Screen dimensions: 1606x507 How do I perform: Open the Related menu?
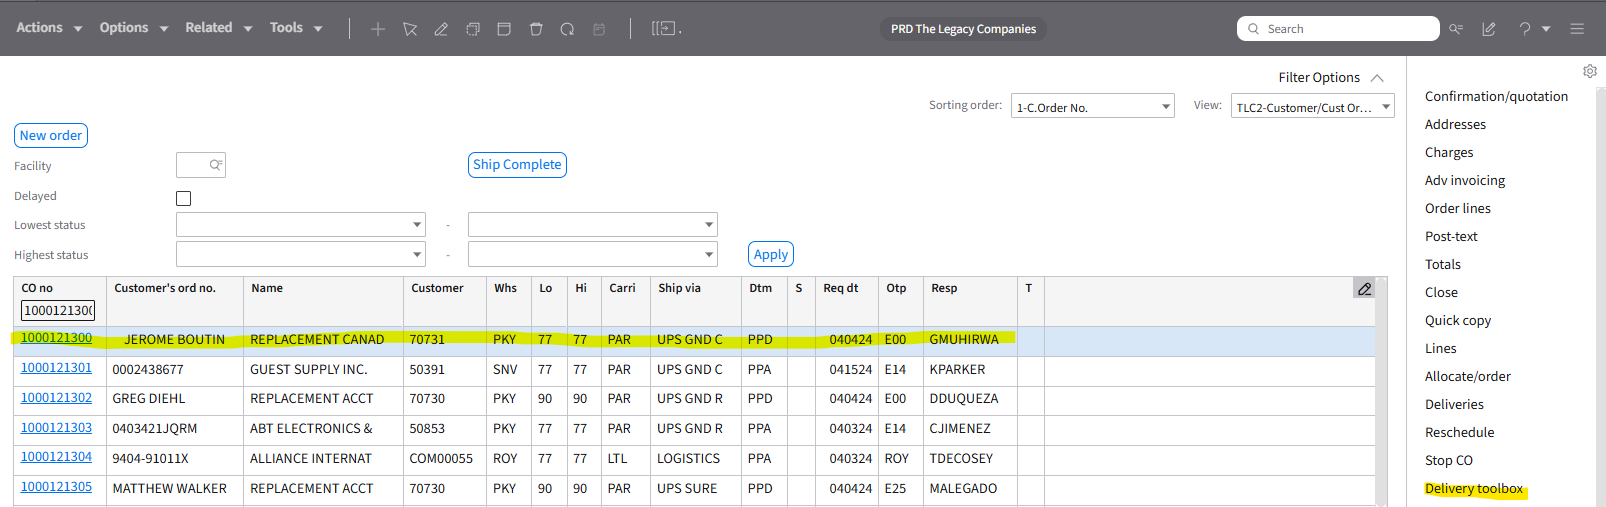pos(219,28)
